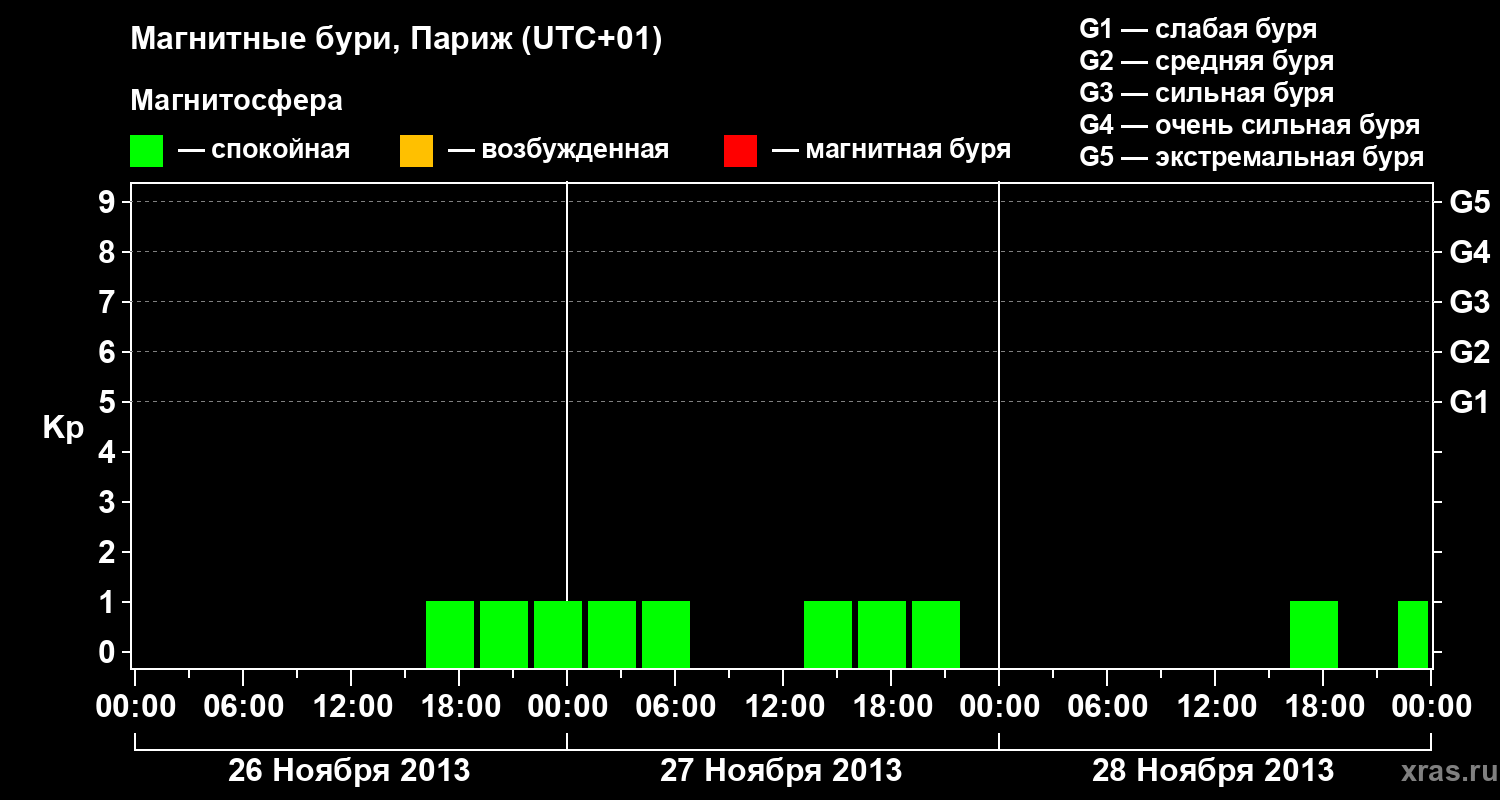Click the right-axis G1 label
Viewport: 1500px width, 800px height.
[x=1469, y=402]
